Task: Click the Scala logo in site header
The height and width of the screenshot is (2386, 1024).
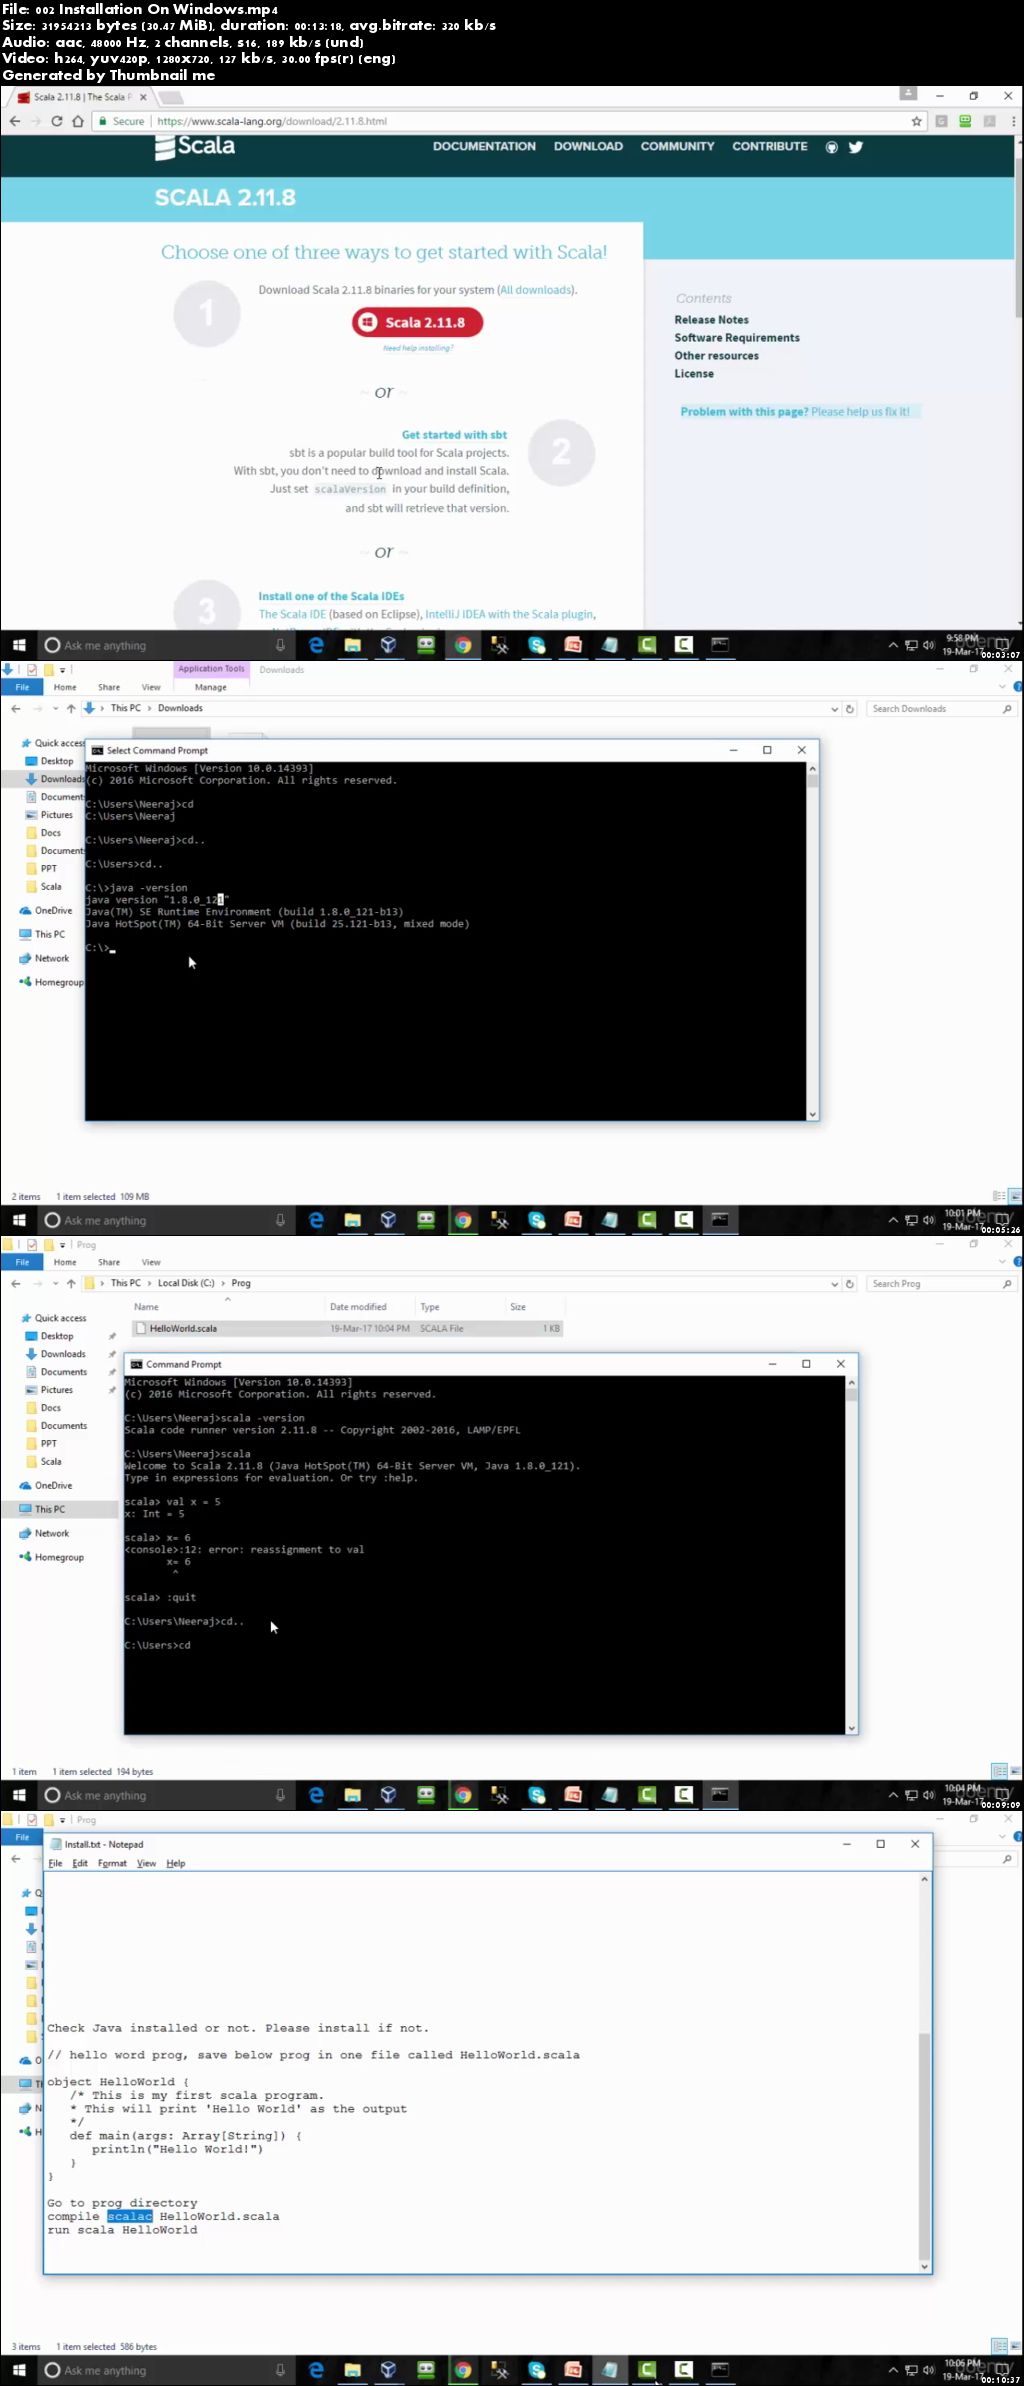Action: (x=195, y=146)
